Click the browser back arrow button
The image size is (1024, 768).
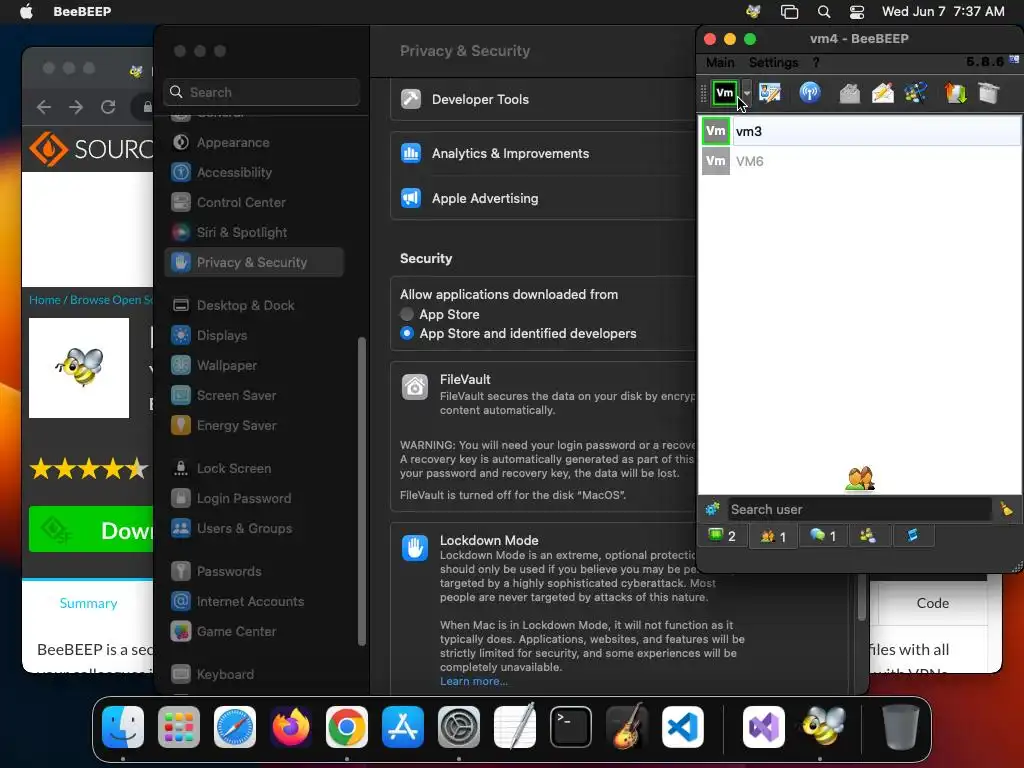click(x=44, y=106)
